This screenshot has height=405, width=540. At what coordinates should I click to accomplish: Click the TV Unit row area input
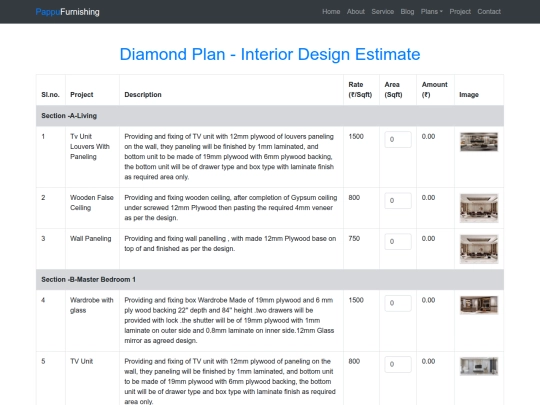(398, 364)
